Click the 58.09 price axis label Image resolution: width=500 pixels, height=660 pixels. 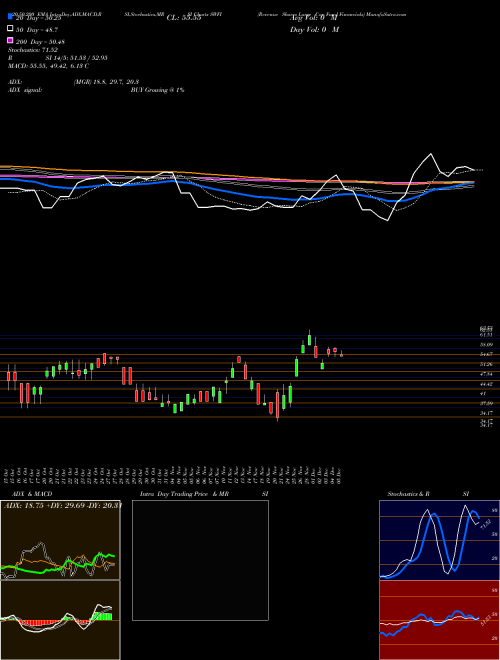tap(487, 344)
